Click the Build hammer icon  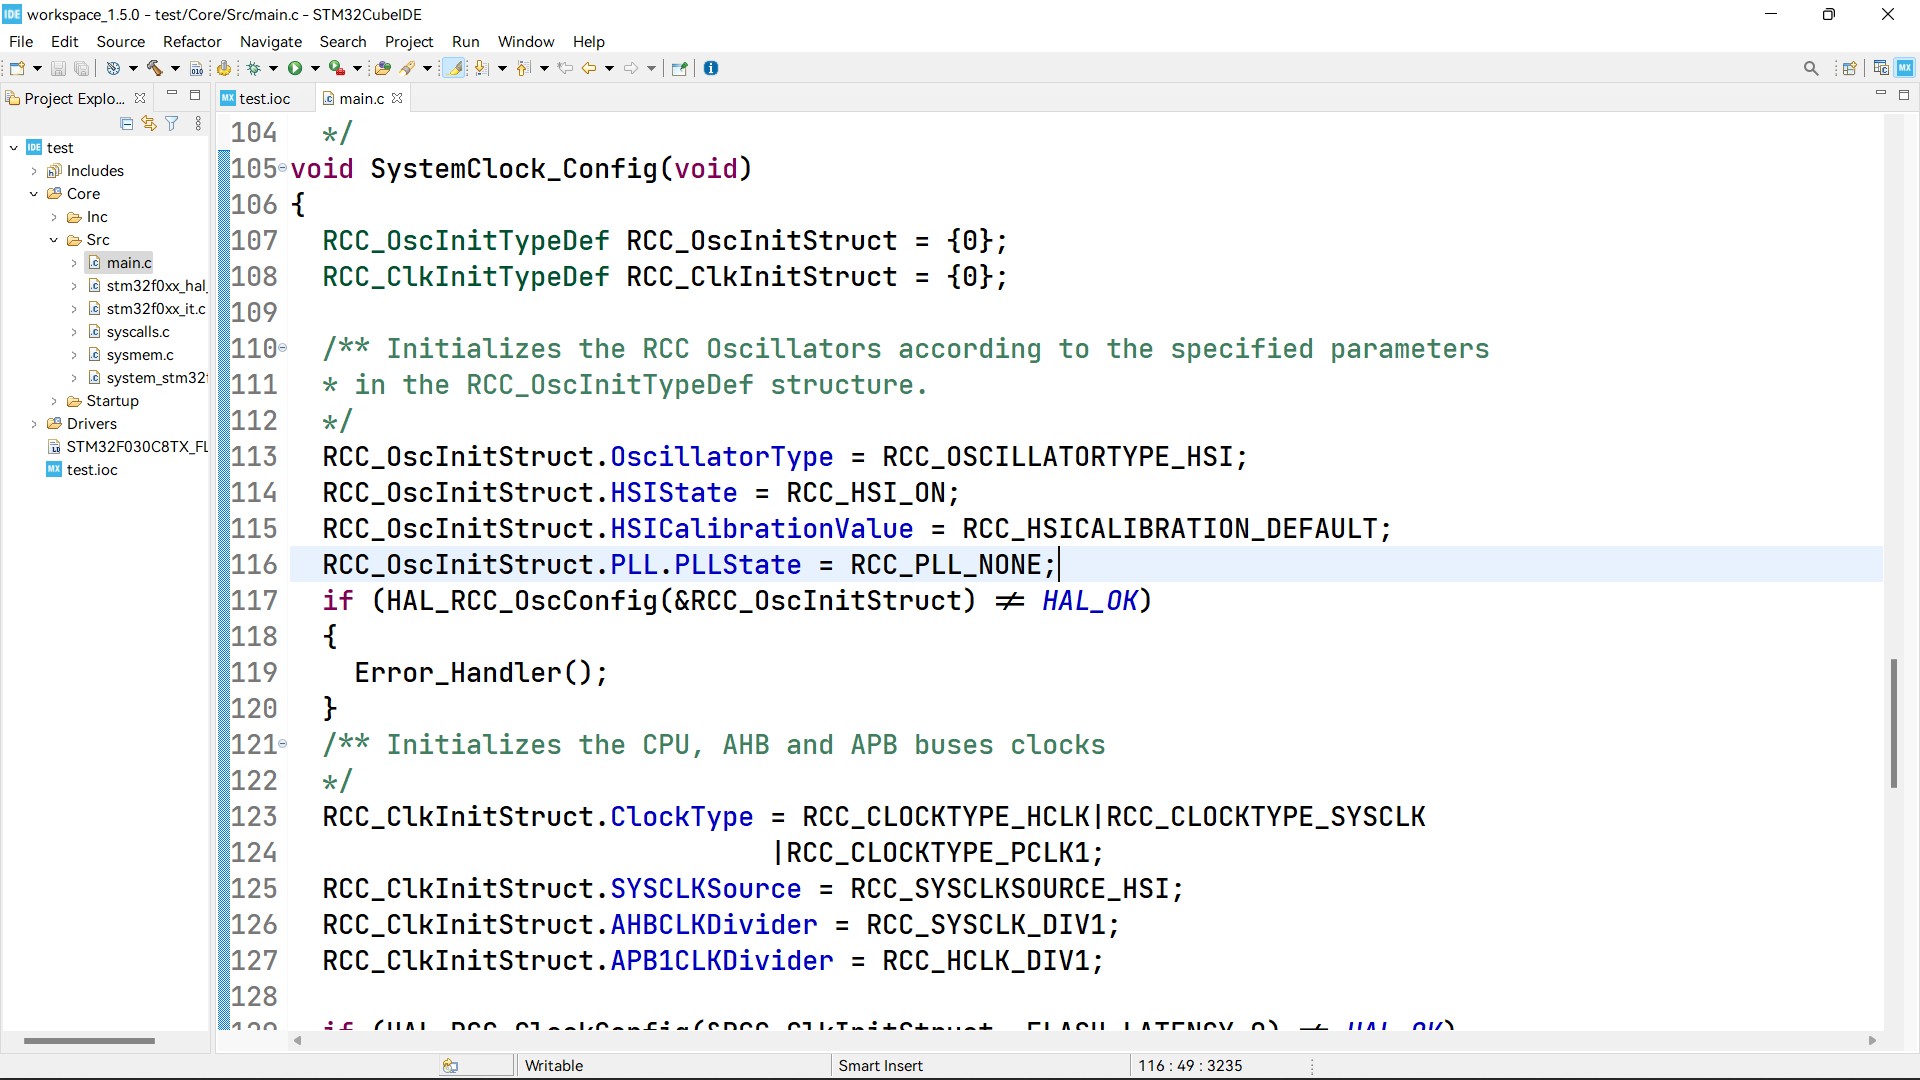click(155, 68)
